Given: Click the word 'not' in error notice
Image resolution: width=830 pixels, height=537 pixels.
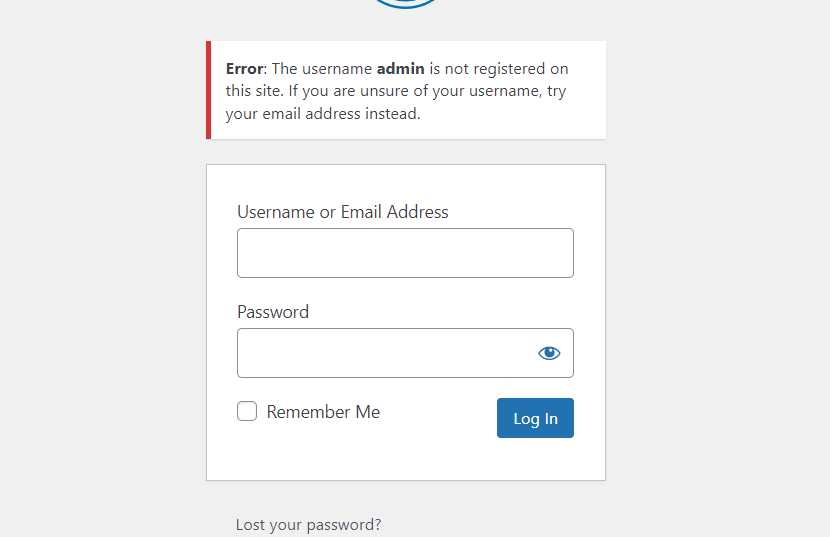Looking at the screenshot, I should pyautogui.click(x=458, y=69).
